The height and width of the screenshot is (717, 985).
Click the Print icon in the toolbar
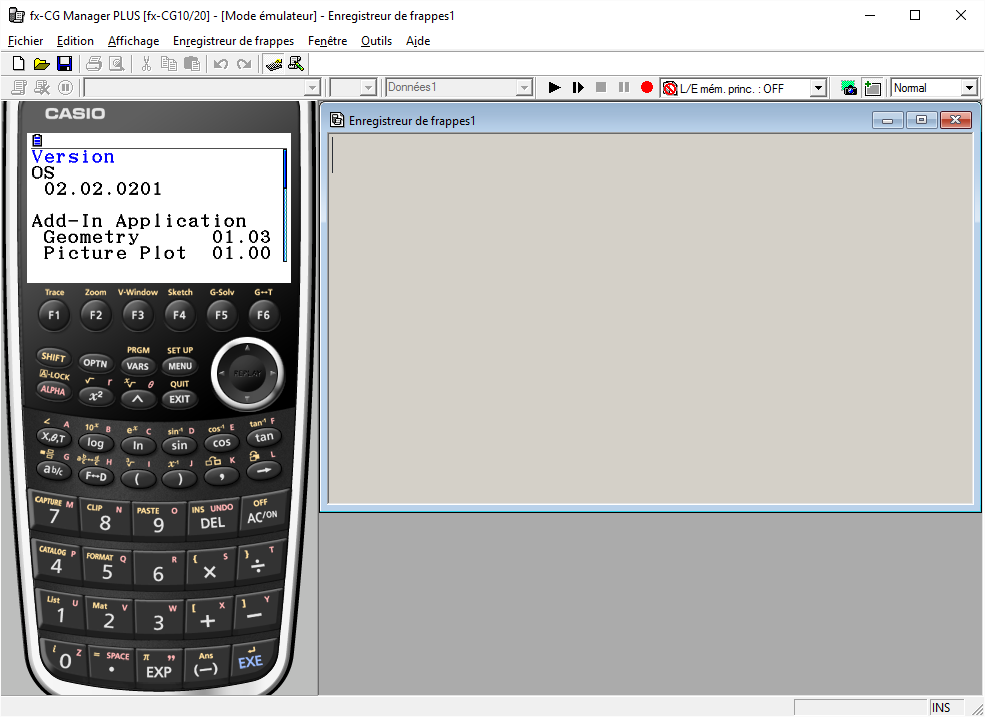point(94,63)
